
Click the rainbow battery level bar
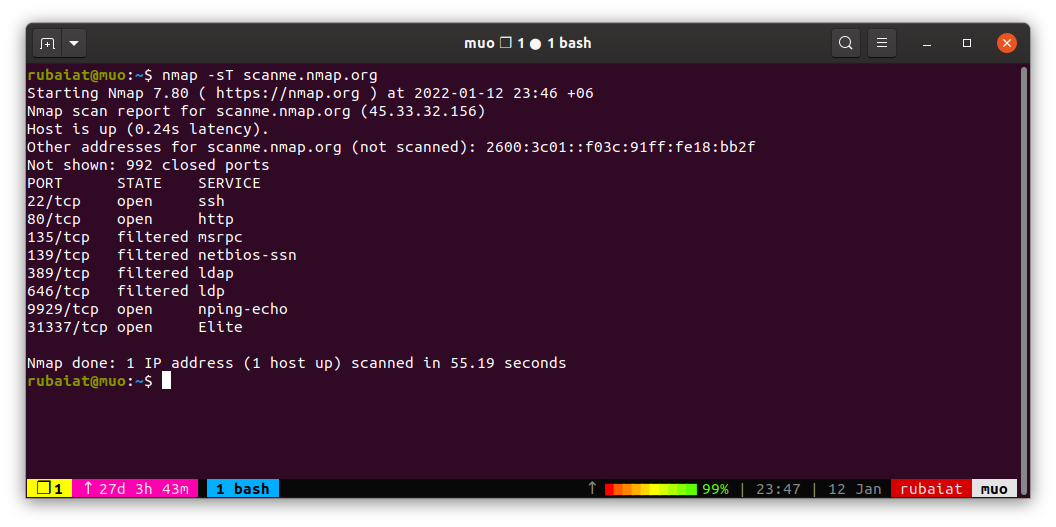tap(650, 489)
